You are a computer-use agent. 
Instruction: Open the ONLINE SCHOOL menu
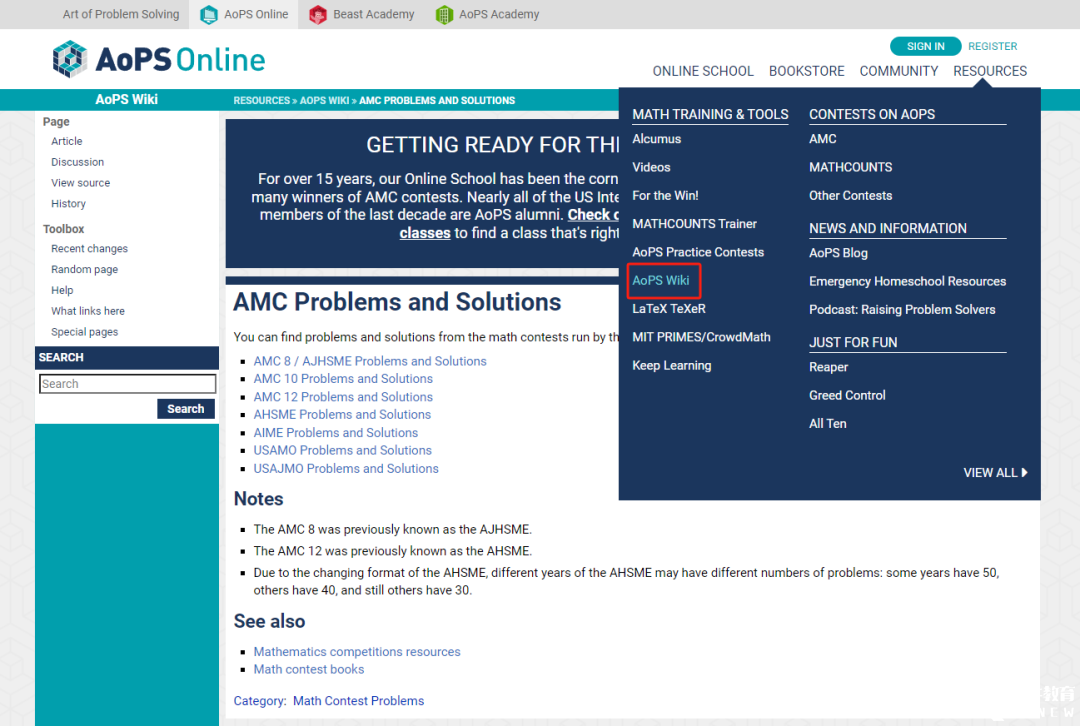tap(703, 71)
